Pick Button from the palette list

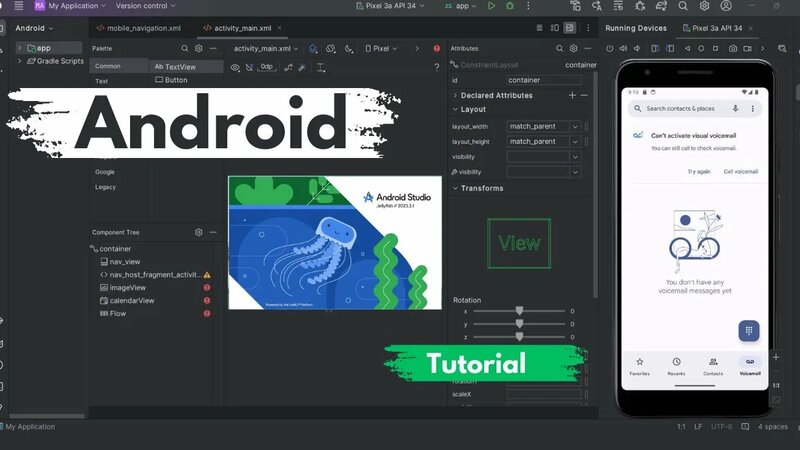pyautogui.click(x=171, y=80)
